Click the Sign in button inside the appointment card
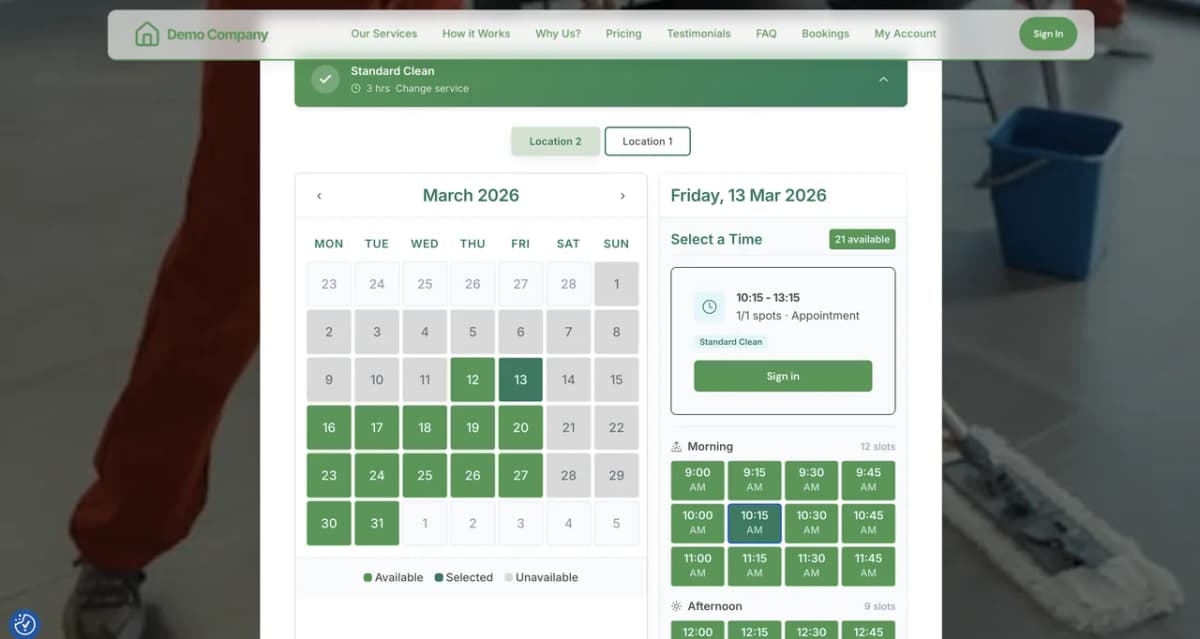 pos(783,376)
